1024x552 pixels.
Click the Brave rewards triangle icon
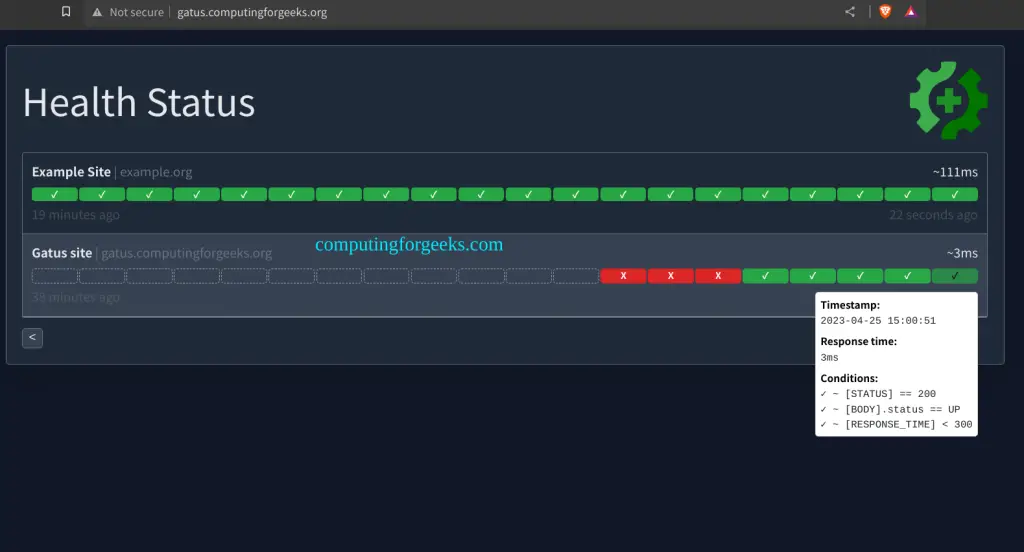pyautogui.click(x=910, y=12)
